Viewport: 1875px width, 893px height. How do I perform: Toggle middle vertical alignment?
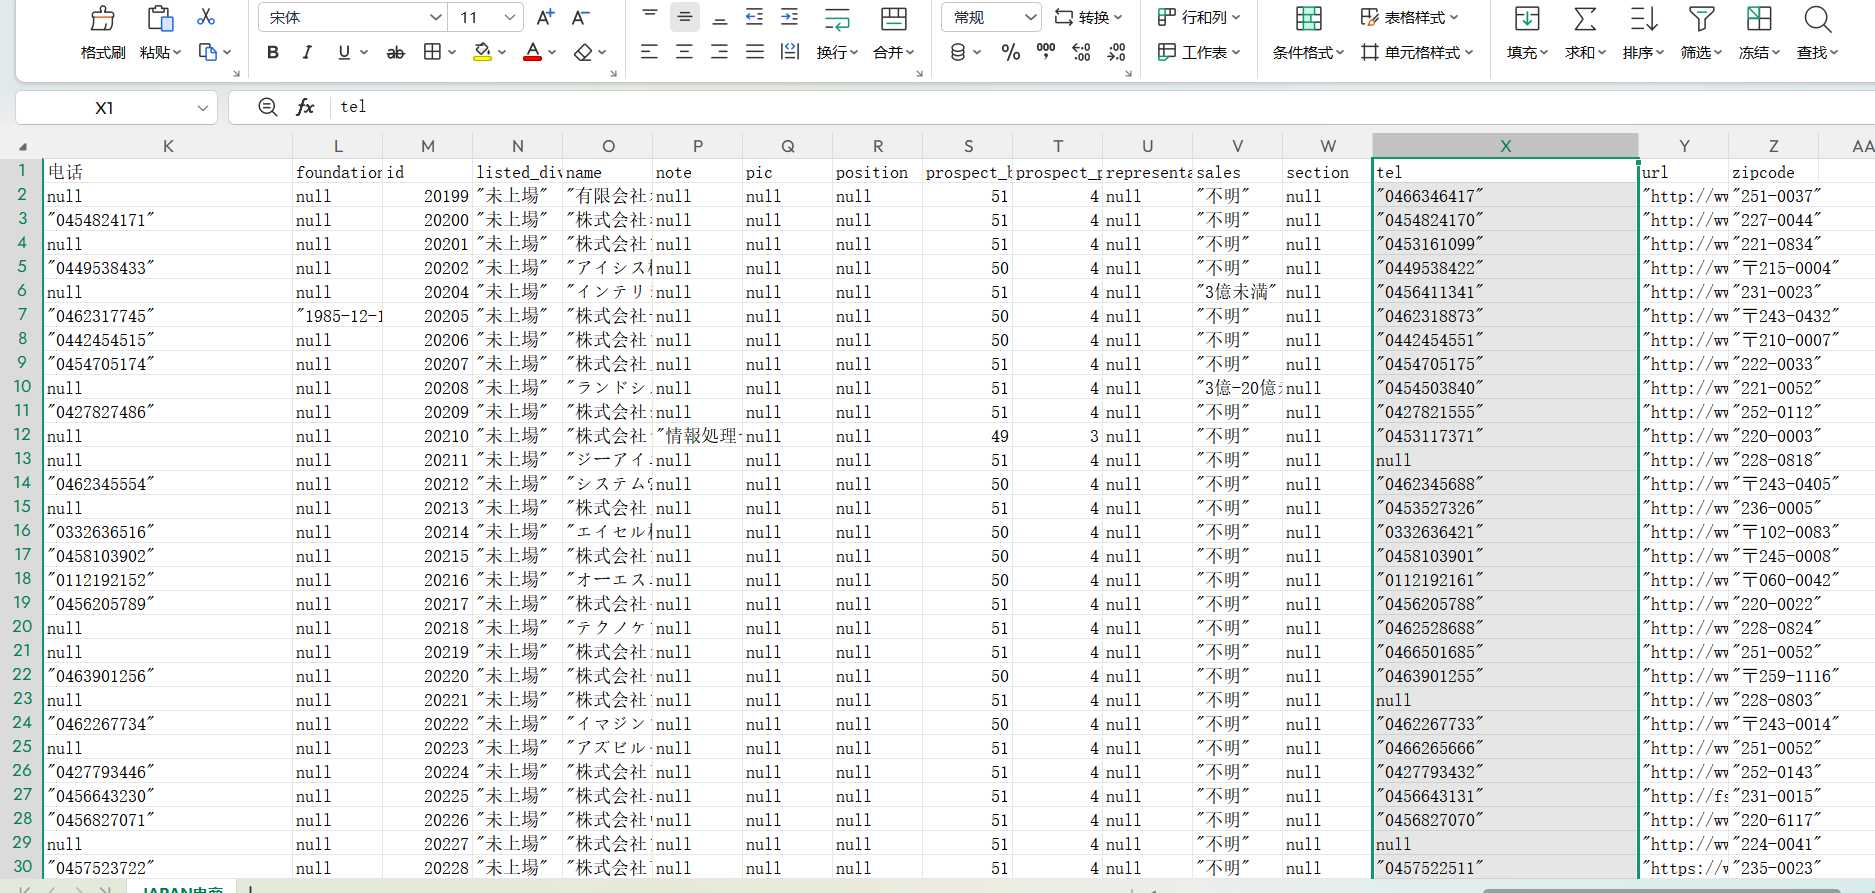(x=685, y=17)
